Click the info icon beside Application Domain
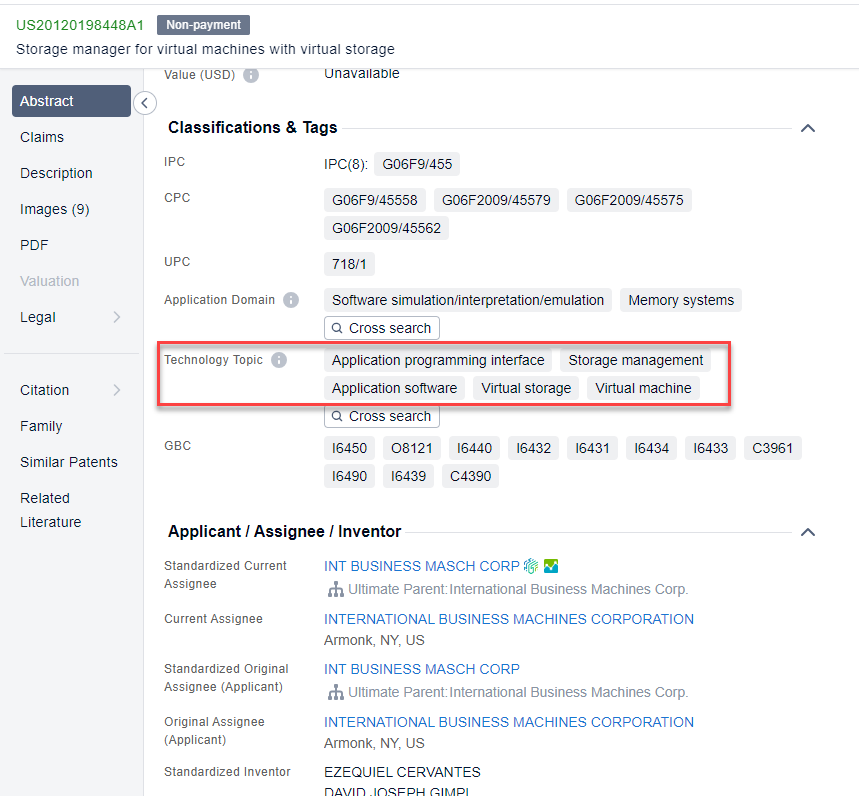The image size is (859, 796). (x=291, y=300)
